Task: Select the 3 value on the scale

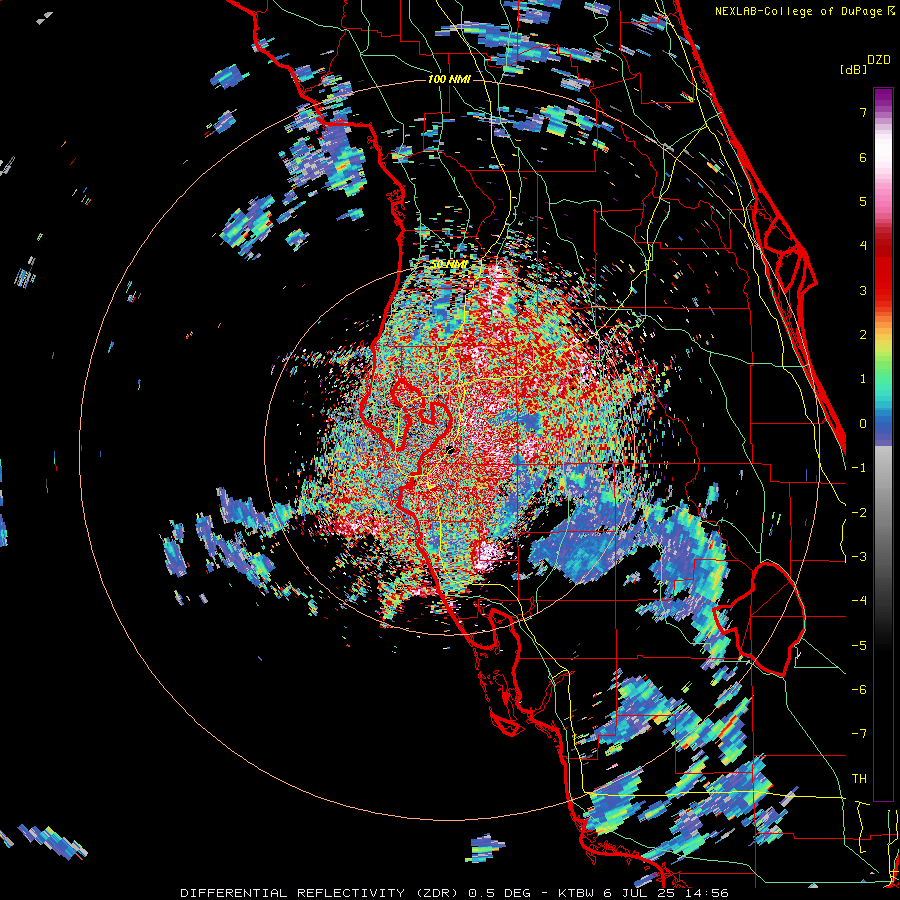Action: (863, 290)
